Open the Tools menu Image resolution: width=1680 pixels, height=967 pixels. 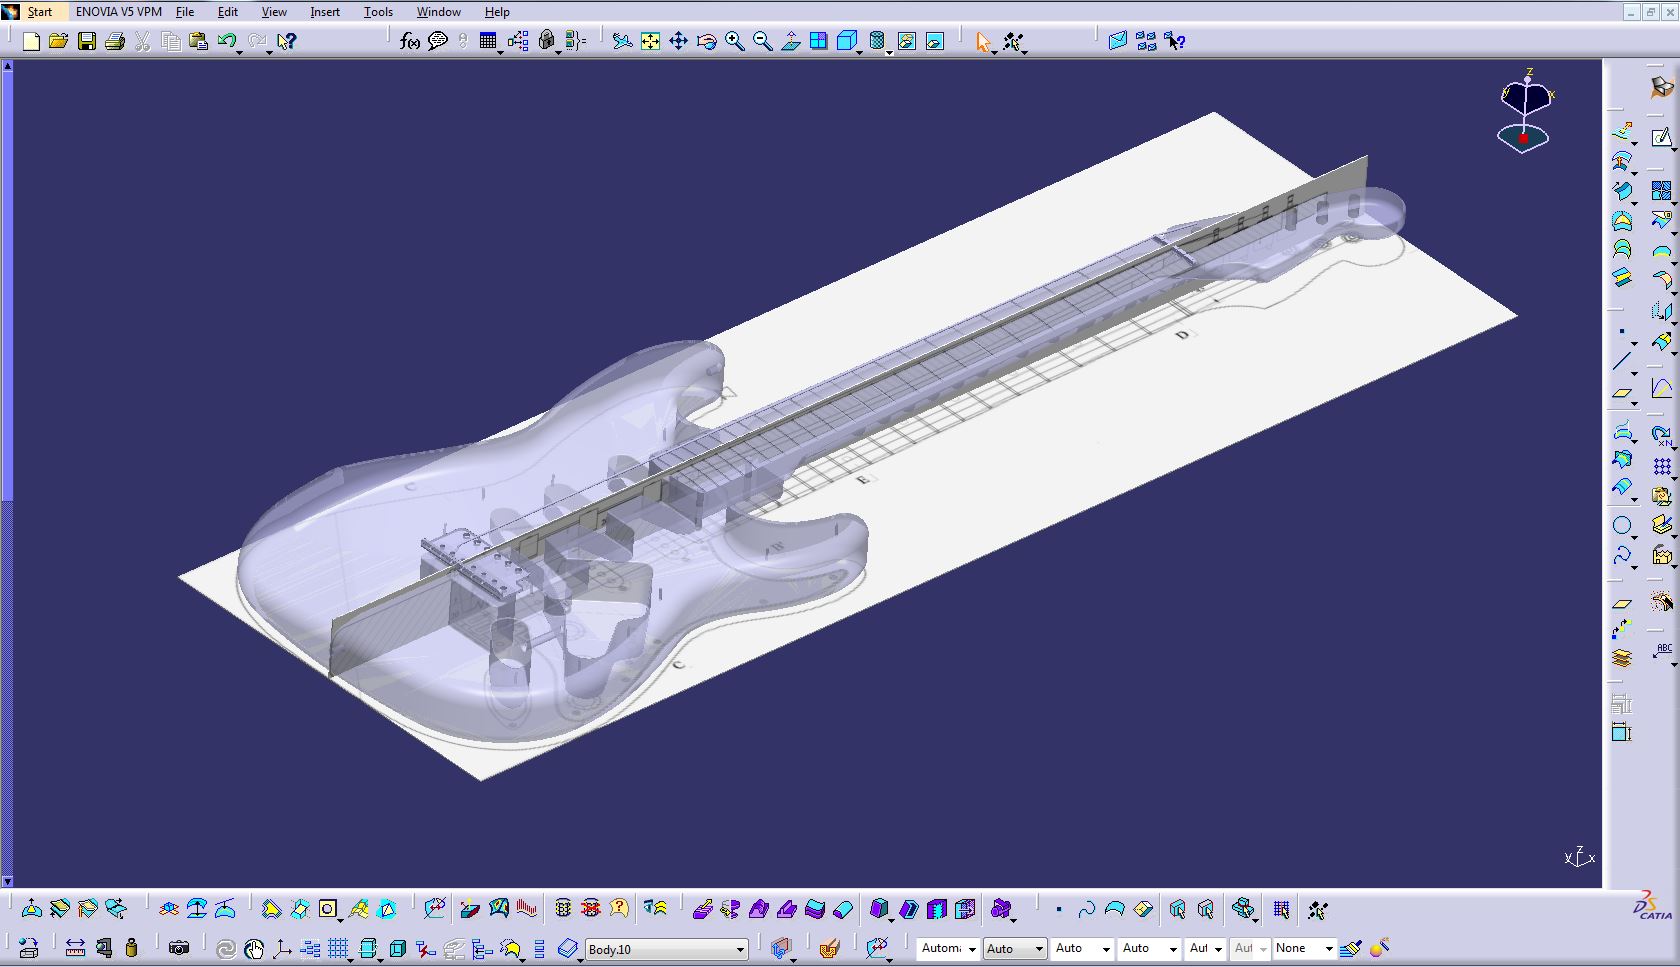(x=378, y=12)
